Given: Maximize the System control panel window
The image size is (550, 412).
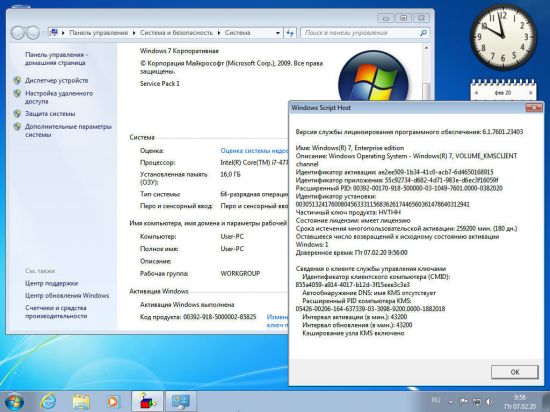Looking at the screenshot, I should (403, 18).
